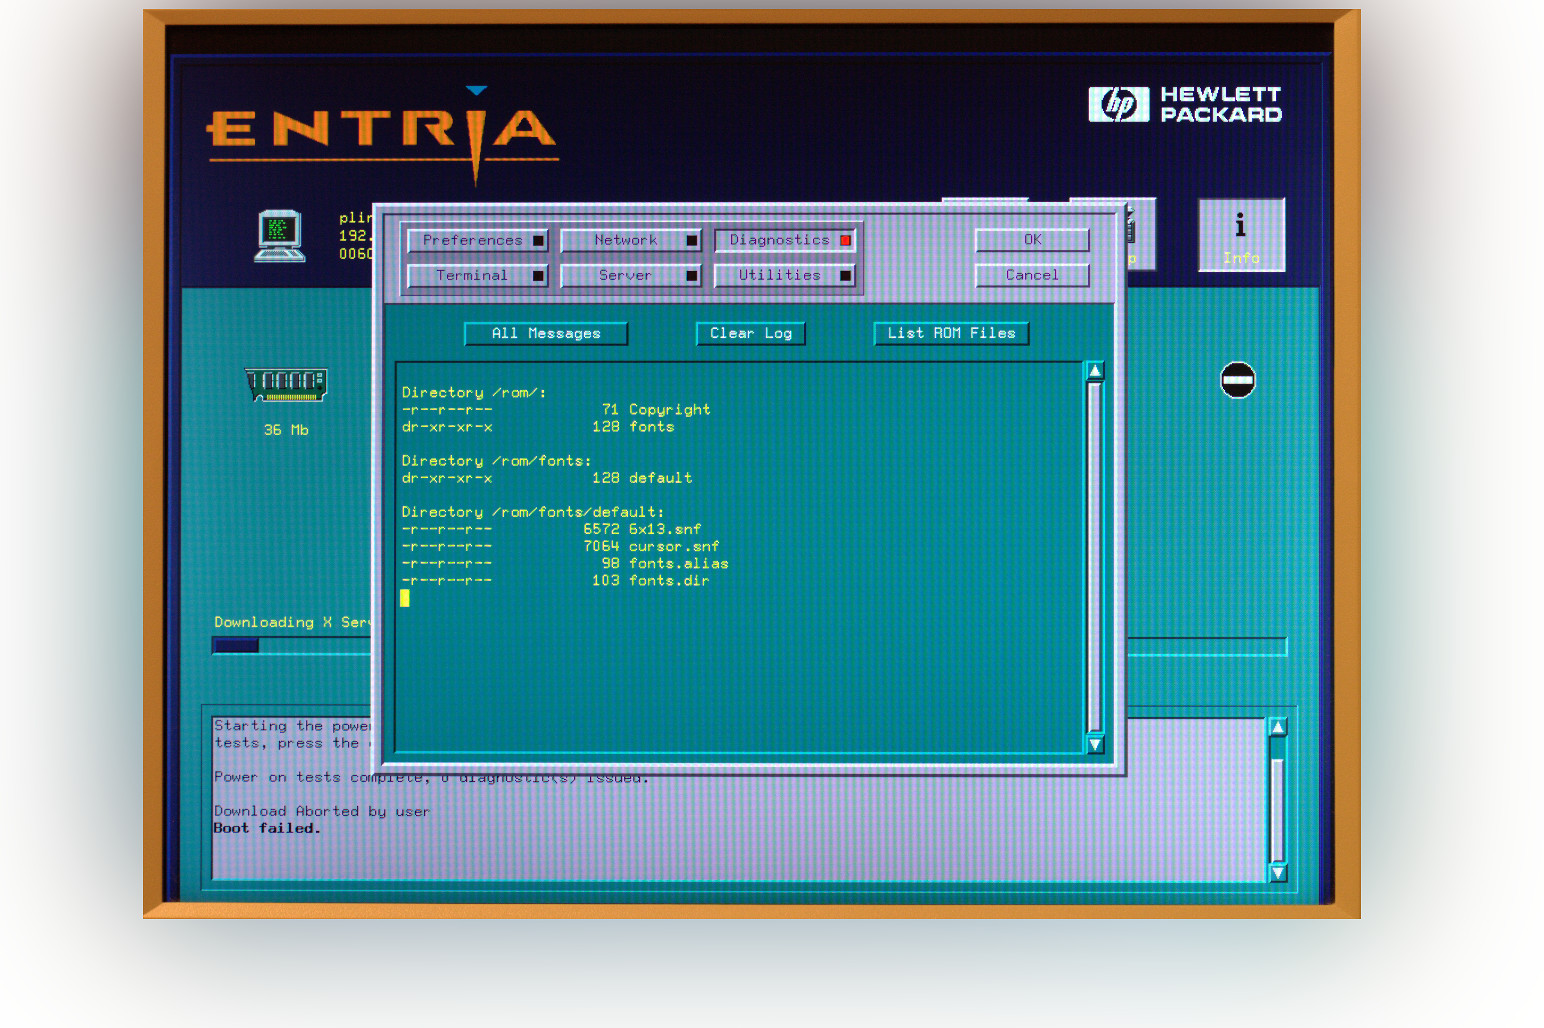Click the Info icon button
The height and width of the screenshot is (1028, 1544).
click(1240, 235)
